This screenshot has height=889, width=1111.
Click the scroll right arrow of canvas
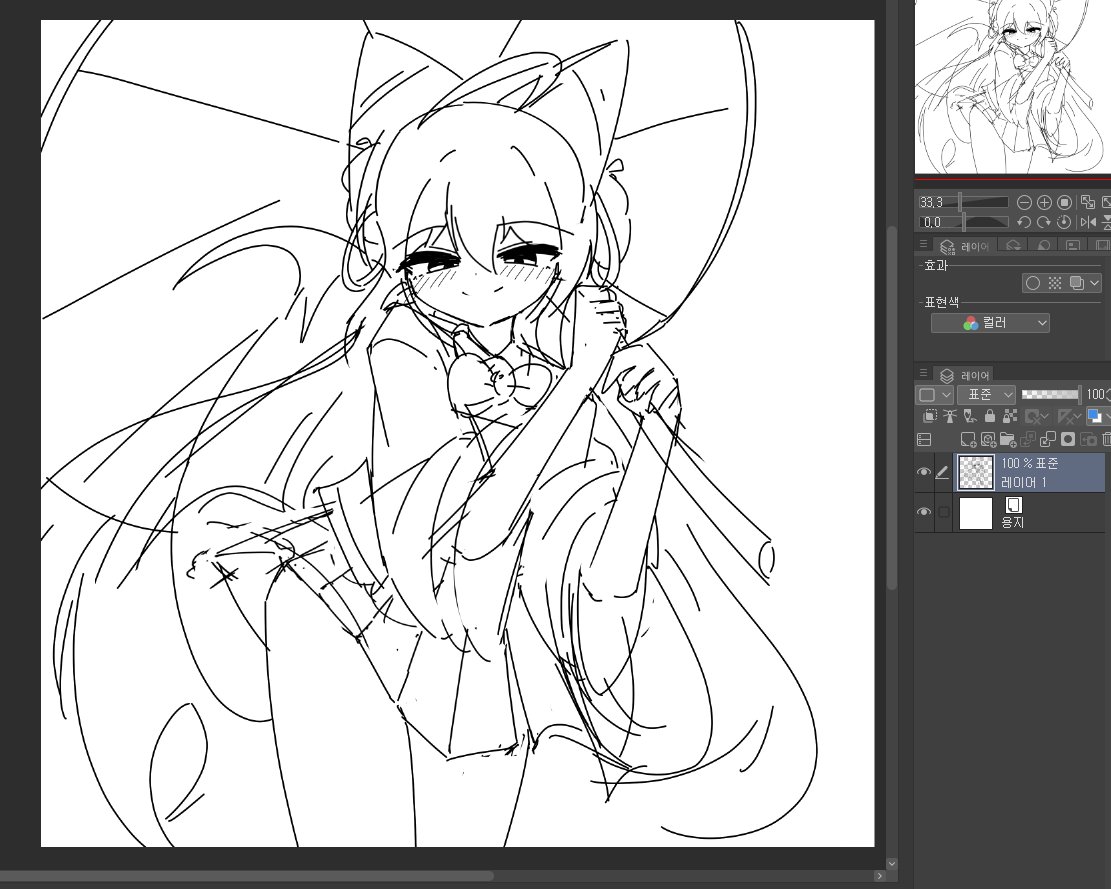coord(879,876)
